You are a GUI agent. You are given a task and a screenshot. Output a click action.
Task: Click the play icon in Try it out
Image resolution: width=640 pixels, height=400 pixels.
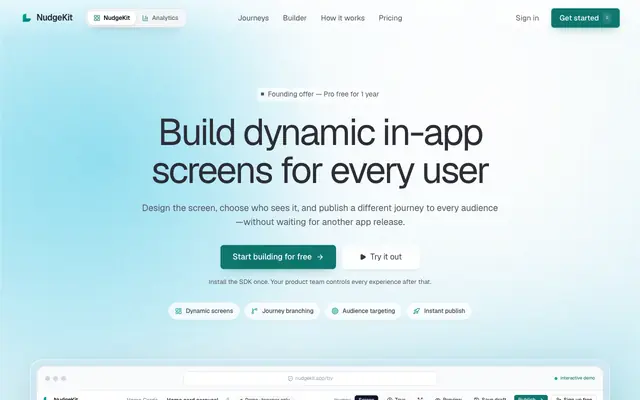[x=362, y=257]
